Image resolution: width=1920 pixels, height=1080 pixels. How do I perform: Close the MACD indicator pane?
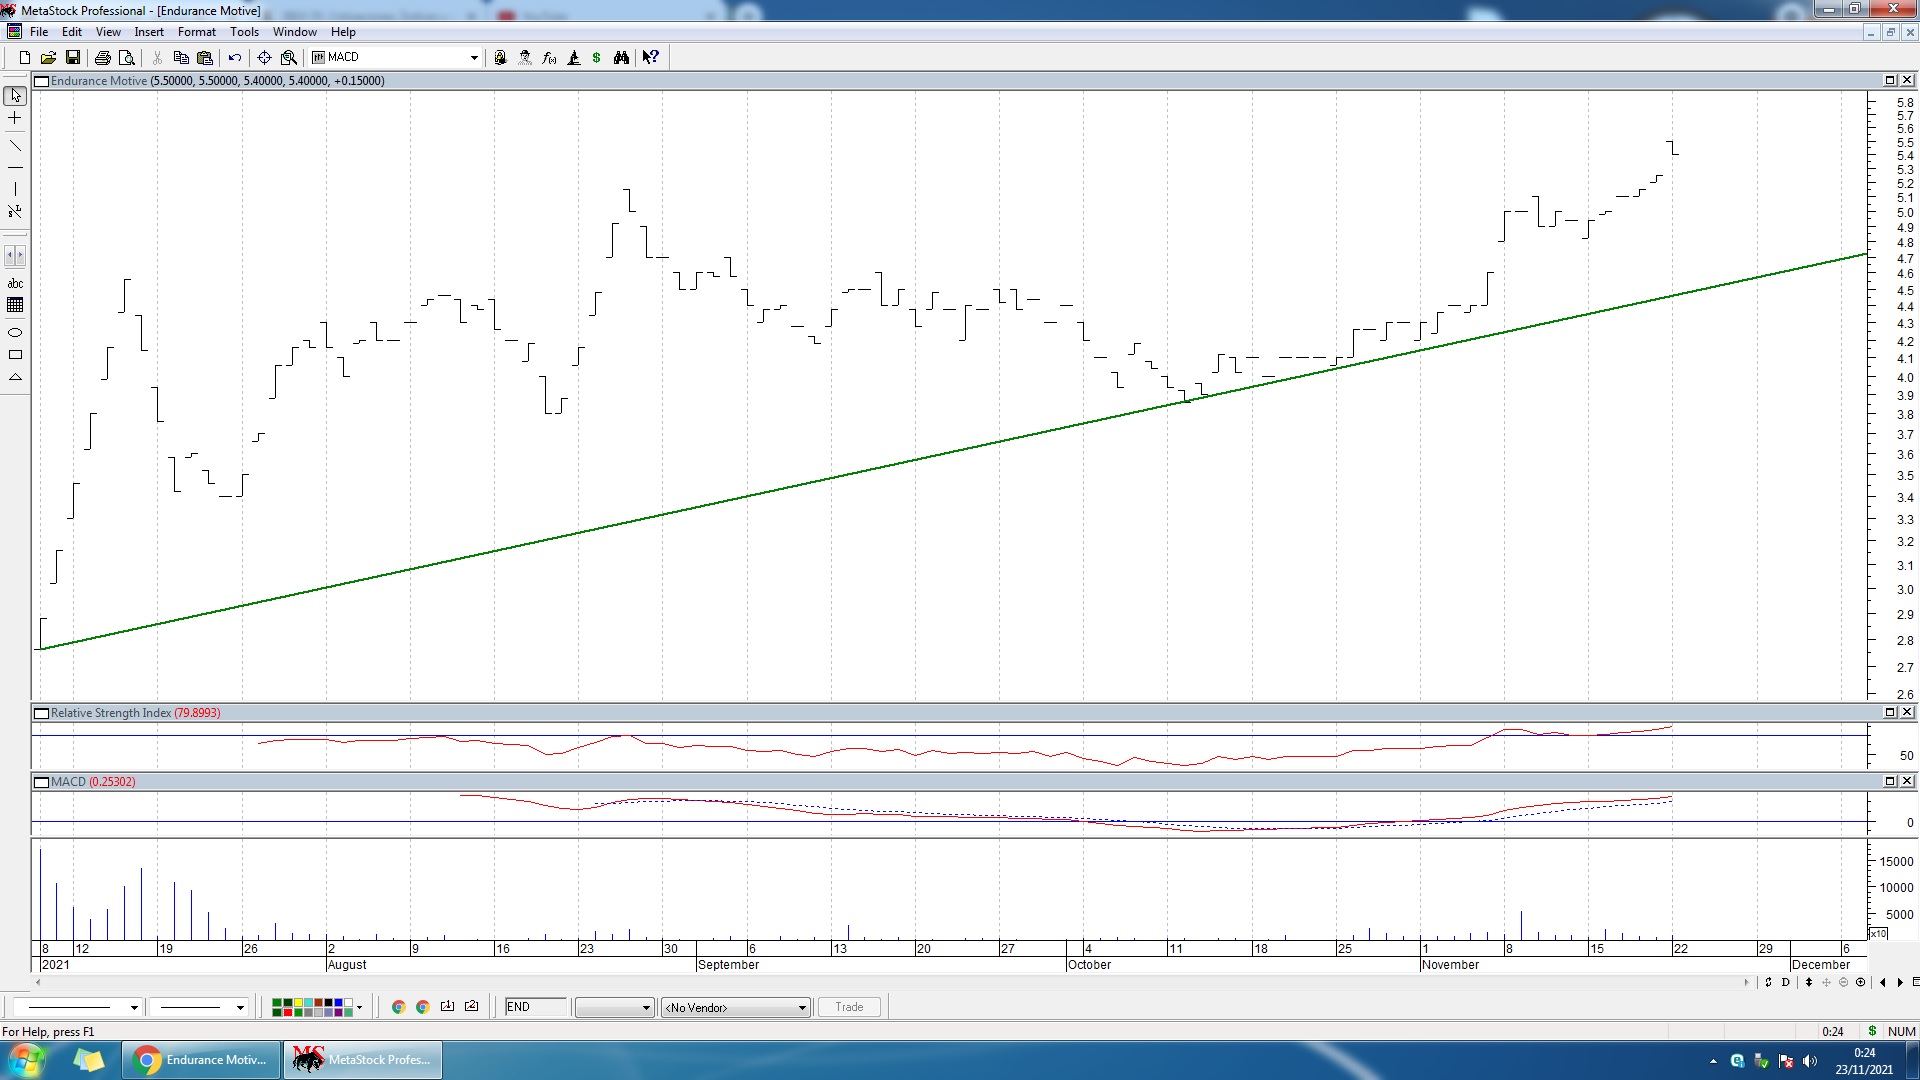click(1907, 781)
